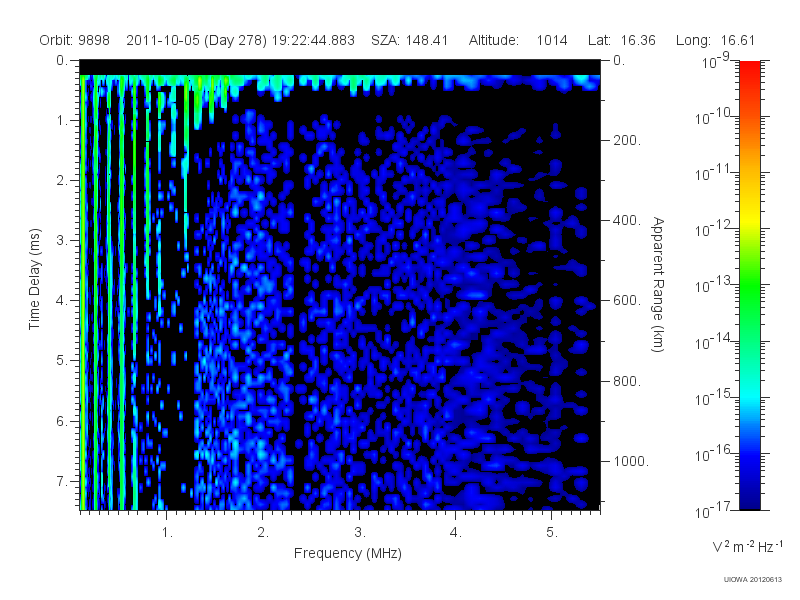The width and height of the screenshot is (800, 600).
Task: Click the Time Delay (ms) axis title
Action: tap(34, 279)
